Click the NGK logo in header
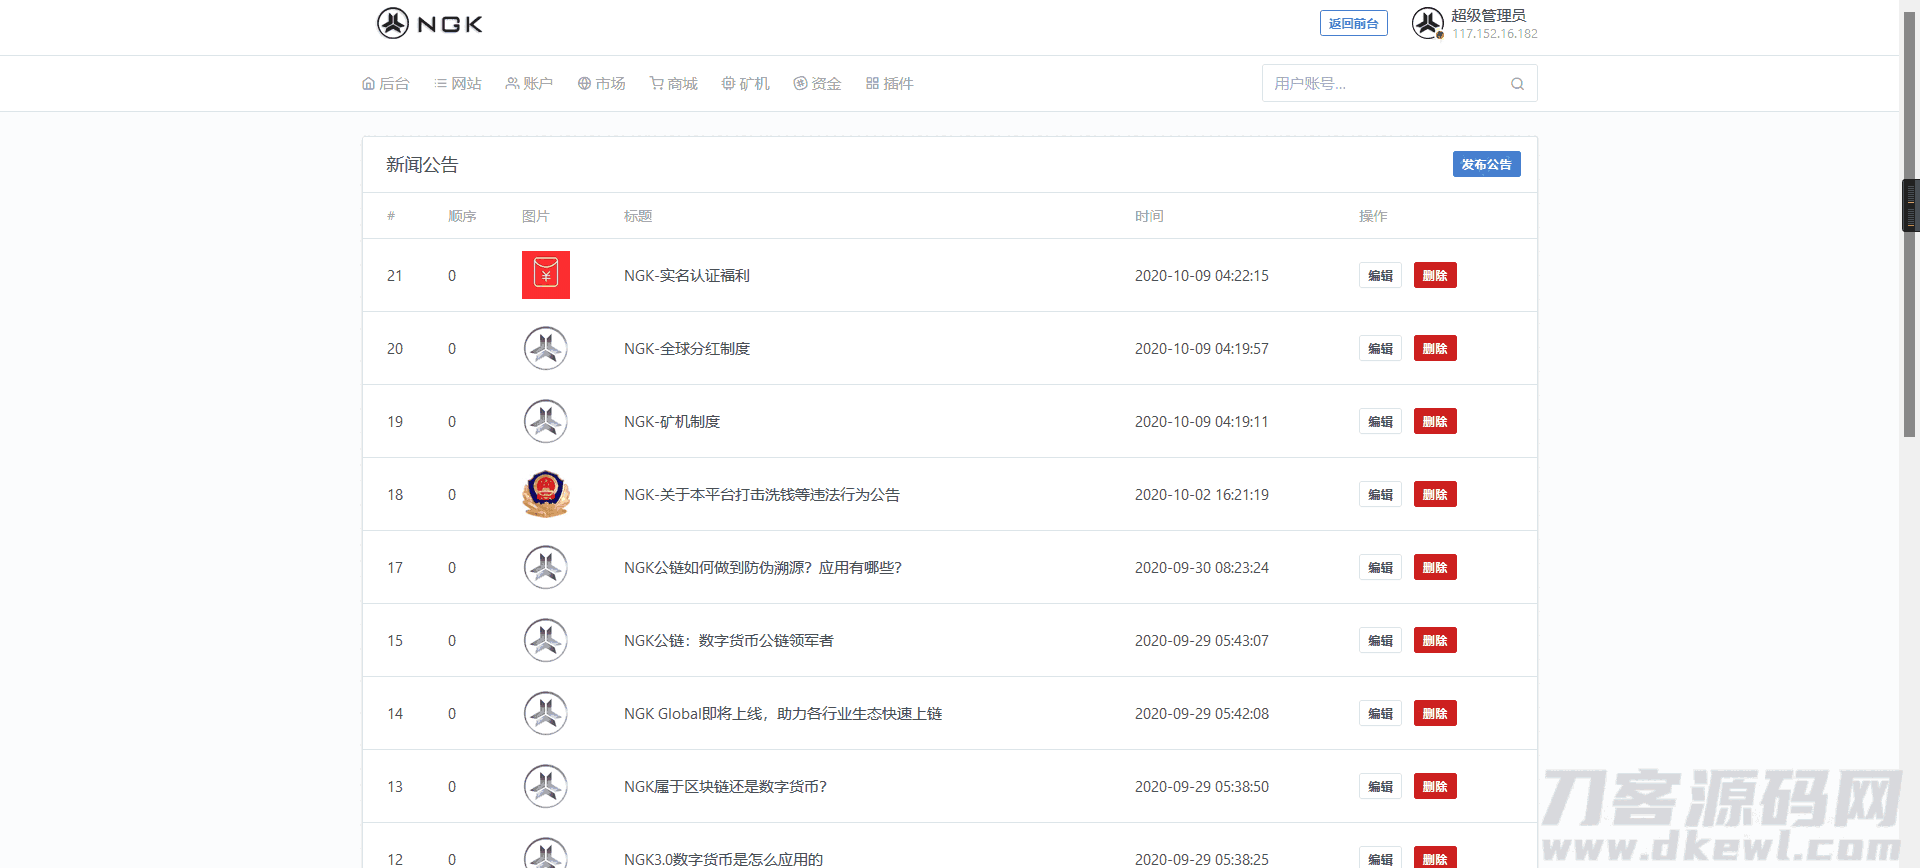Screen dimensions: 1920x868 click(429, 23)
